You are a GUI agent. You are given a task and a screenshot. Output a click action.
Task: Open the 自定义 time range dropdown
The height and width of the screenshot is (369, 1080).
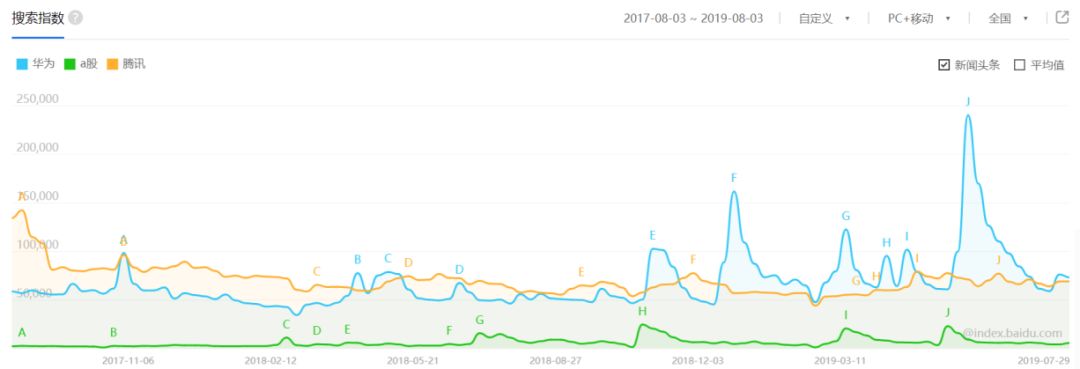point(824,19)
